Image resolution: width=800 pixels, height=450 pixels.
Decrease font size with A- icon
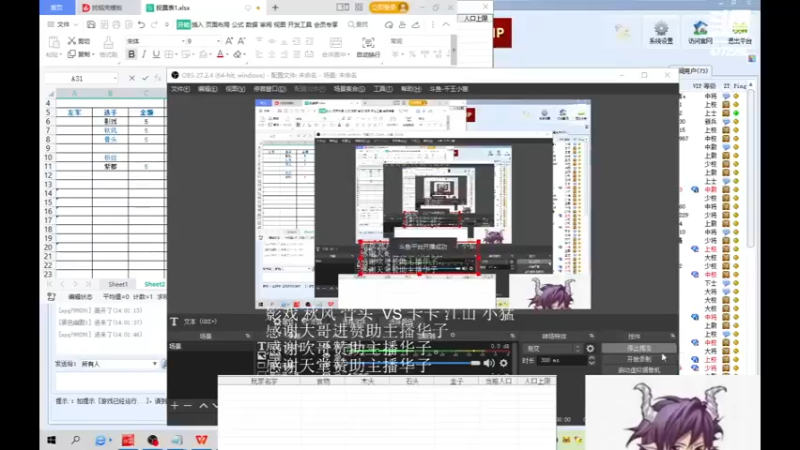pos(242,41)
